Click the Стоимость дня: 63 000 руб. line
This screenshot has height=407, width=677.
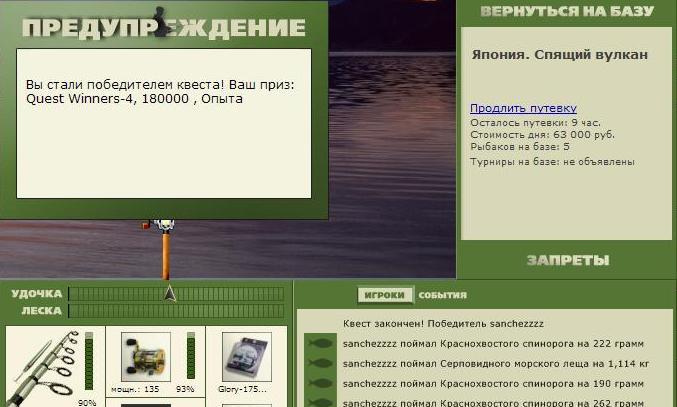point(542,135)
